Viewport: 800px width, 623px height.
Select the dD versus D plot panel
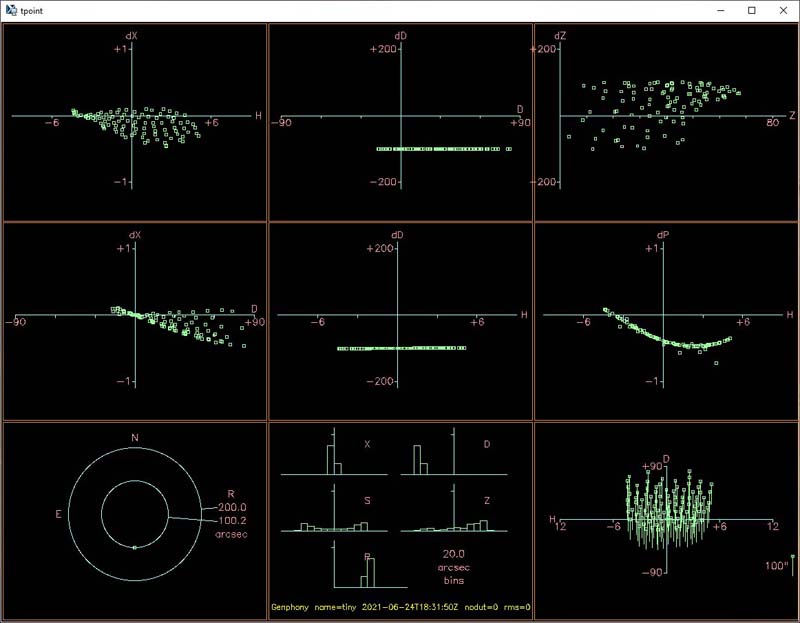coord(400,121)
